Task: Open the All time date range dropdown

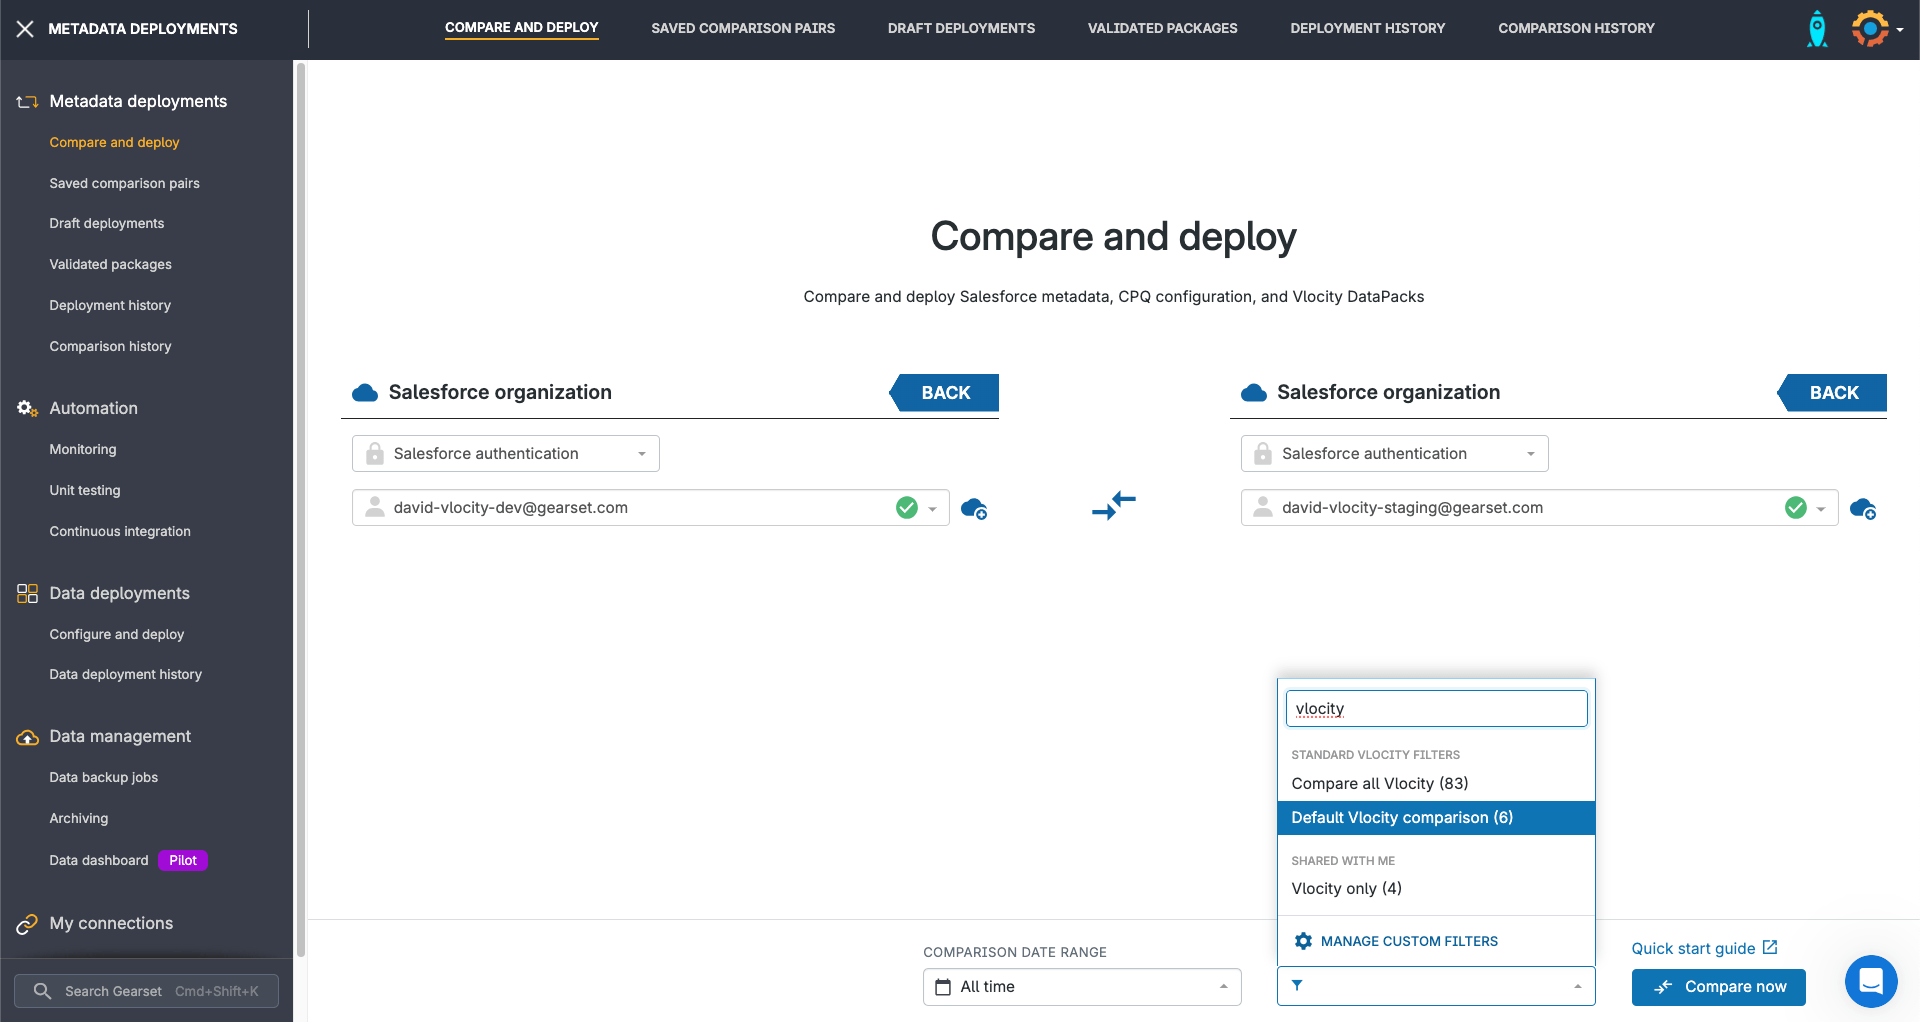Action: 1081,987
